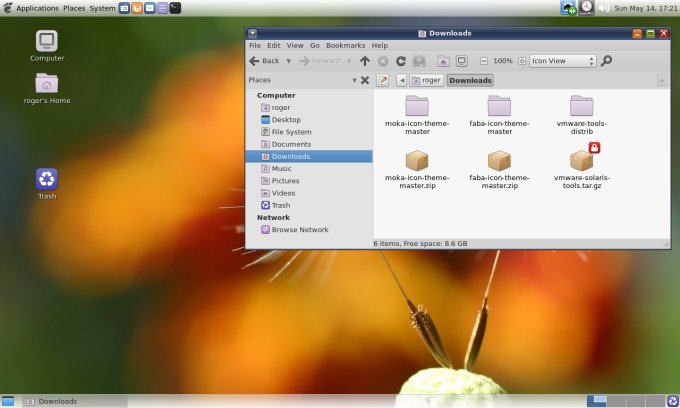This screenshot has height=408, width=680.
Task: Zoom out with the minus button
Action: (484, 61)
